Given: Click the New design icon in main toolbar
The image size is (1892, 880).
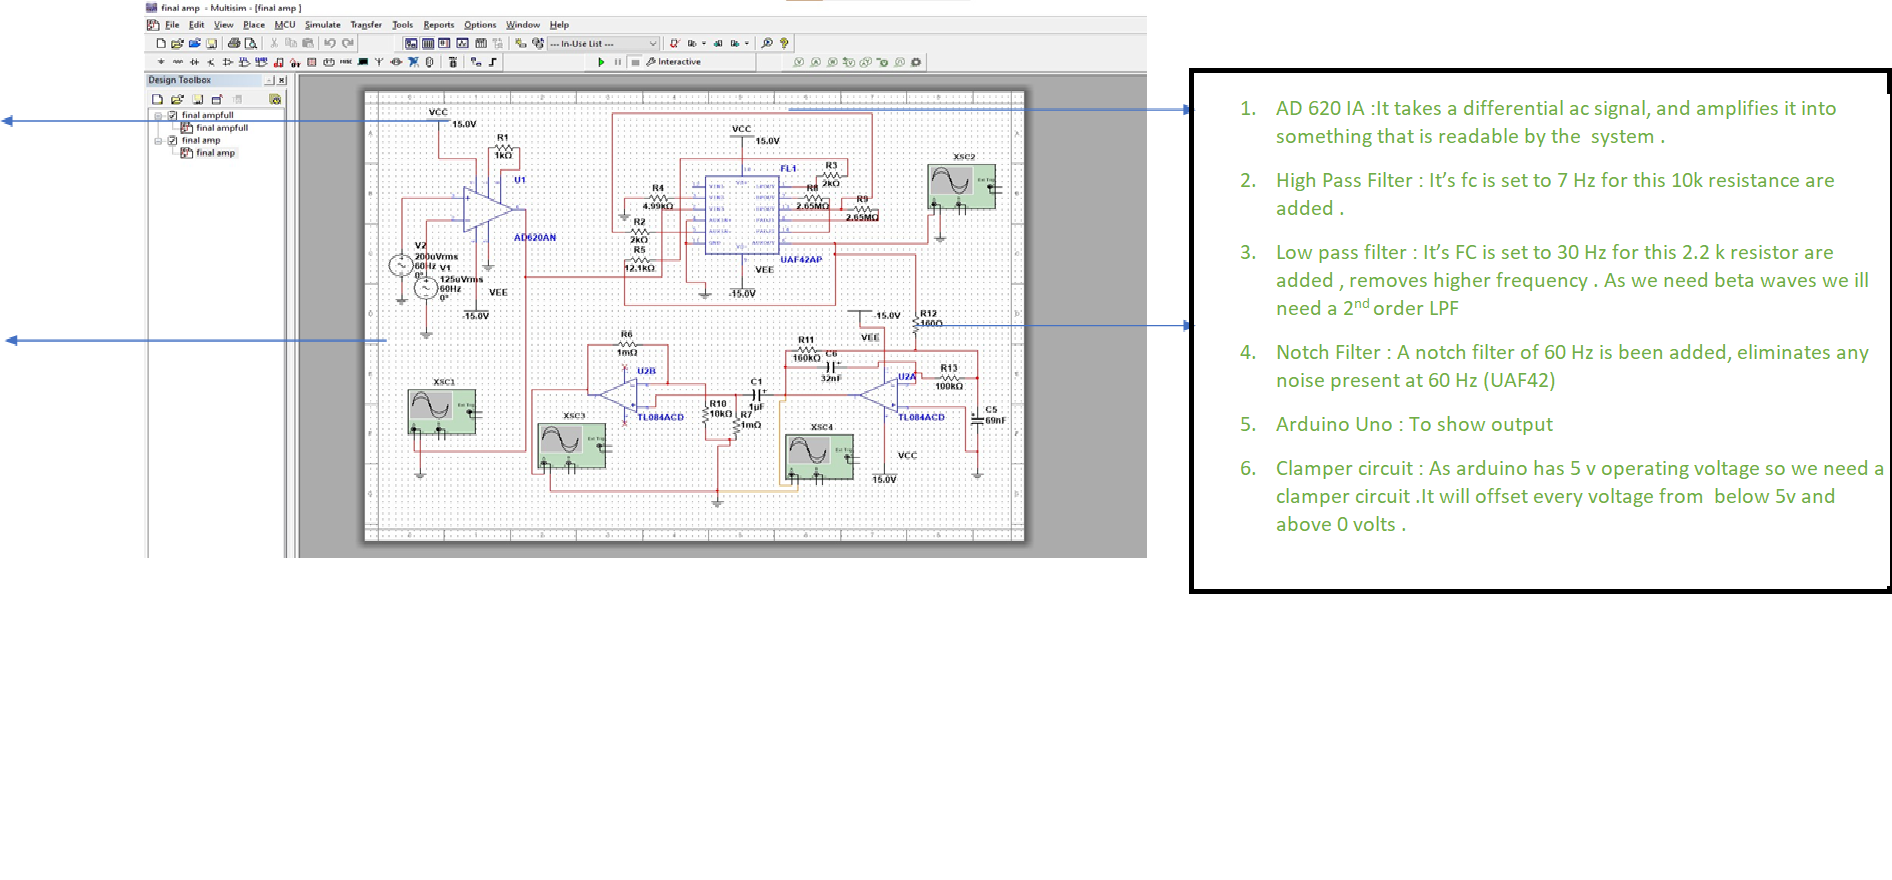Looking at the screenshot, I should tap(161, 43).
